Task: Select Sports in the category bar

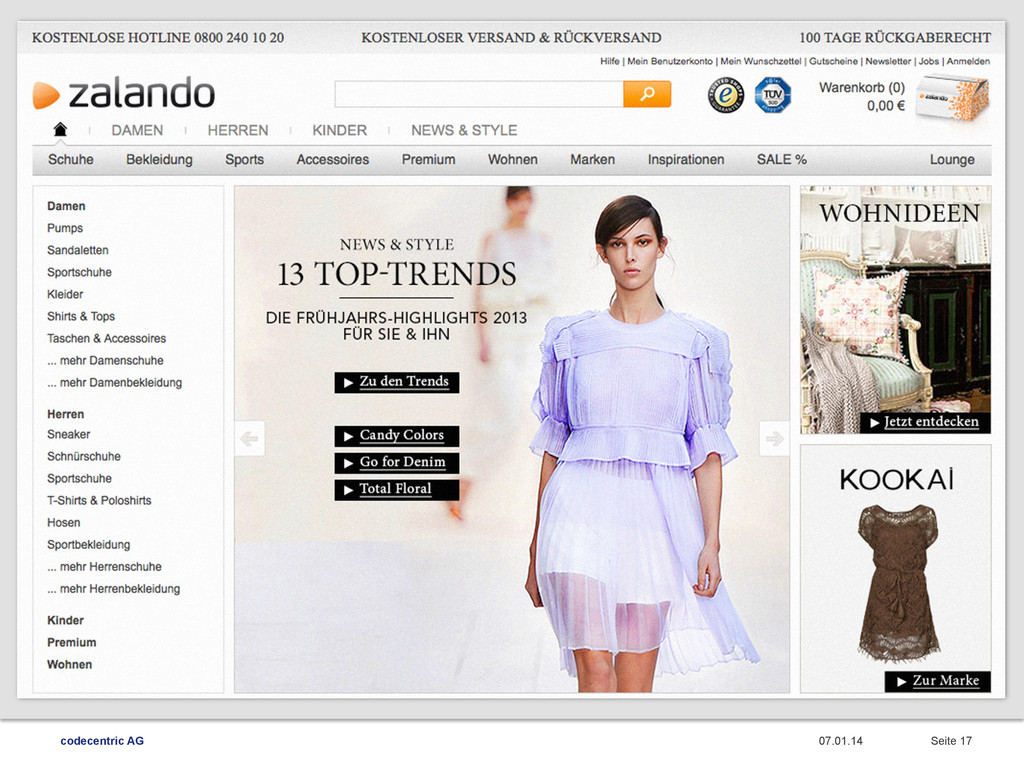Action: tap(244, 159)
